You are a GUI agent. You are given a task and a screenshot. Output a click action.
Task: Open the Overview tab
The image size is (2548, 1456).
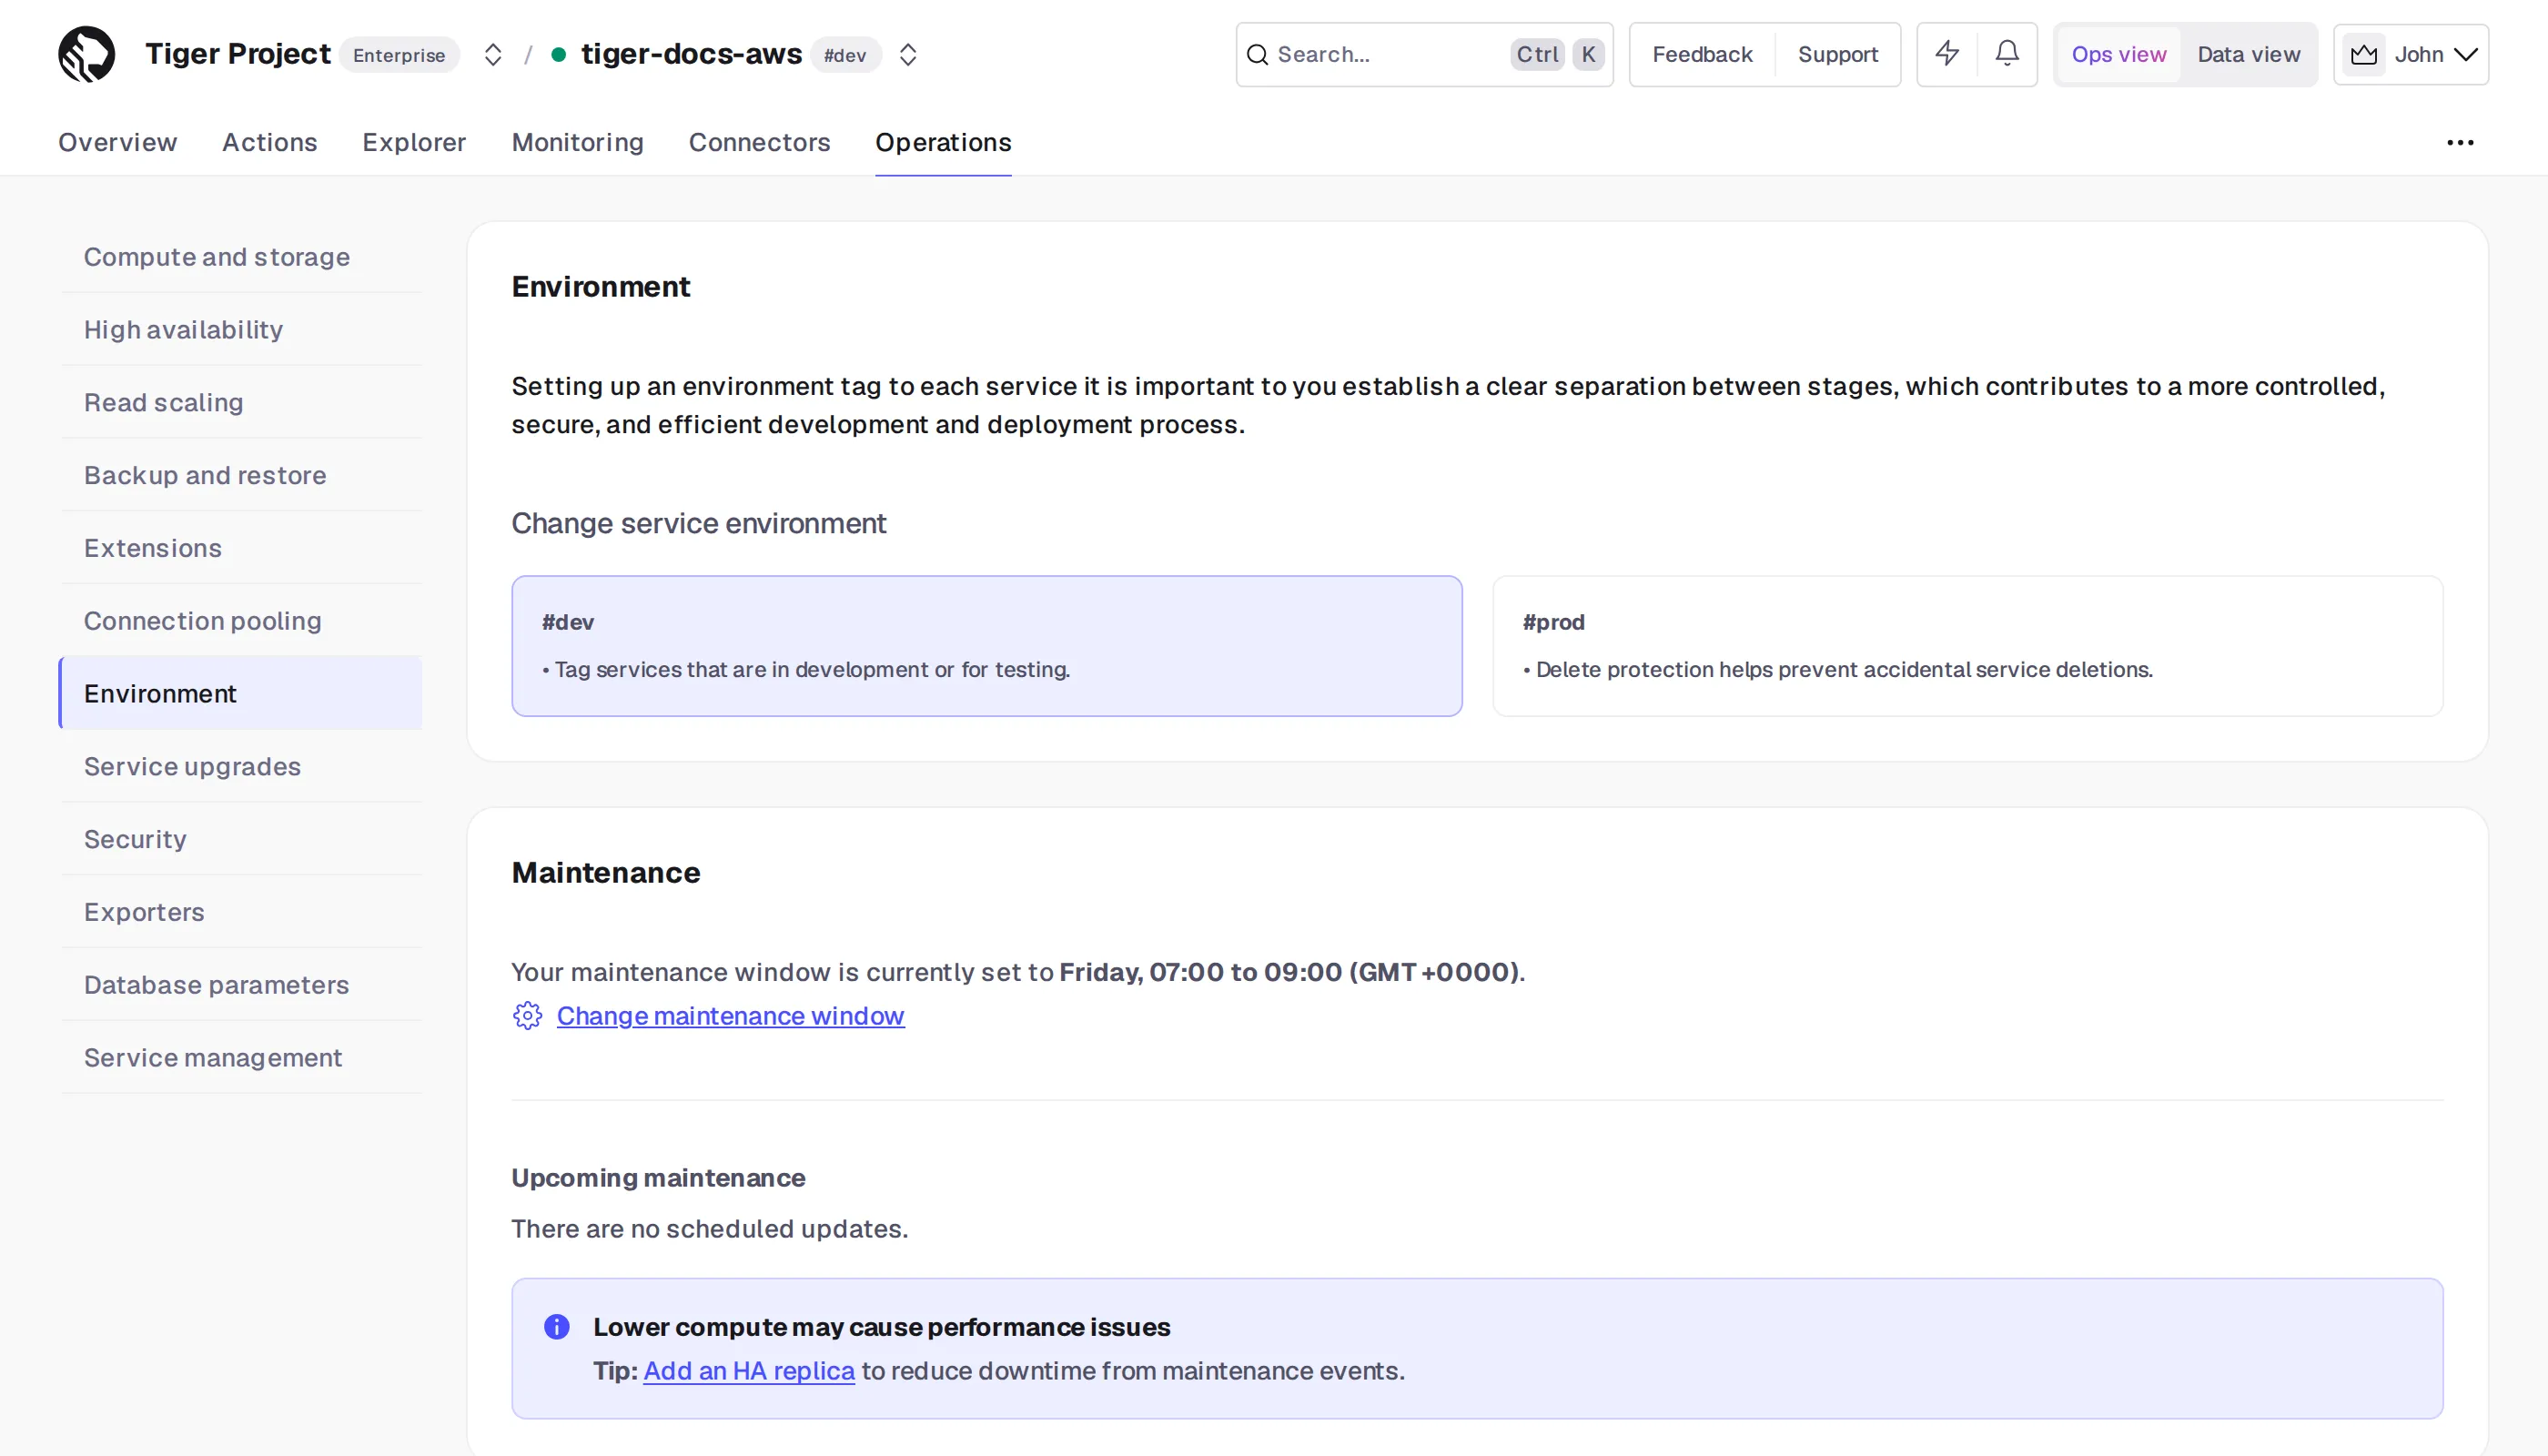[x=118, y=143]
